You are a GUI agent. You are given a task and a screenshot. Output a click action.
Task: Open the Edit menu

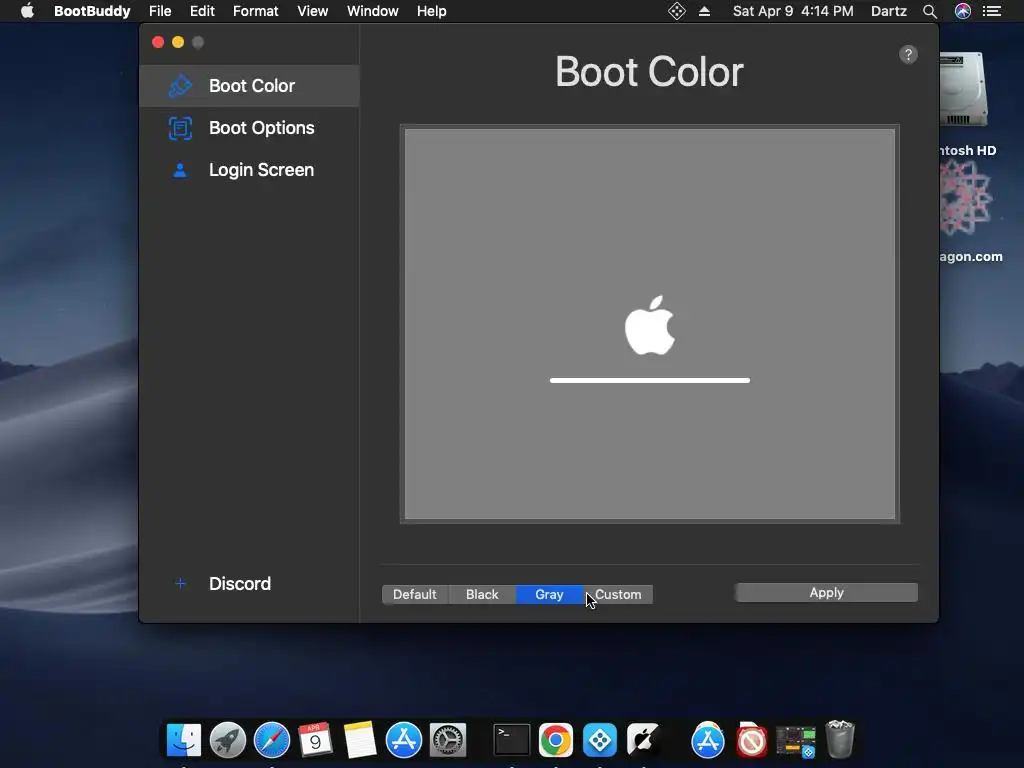tap(202, 11)
